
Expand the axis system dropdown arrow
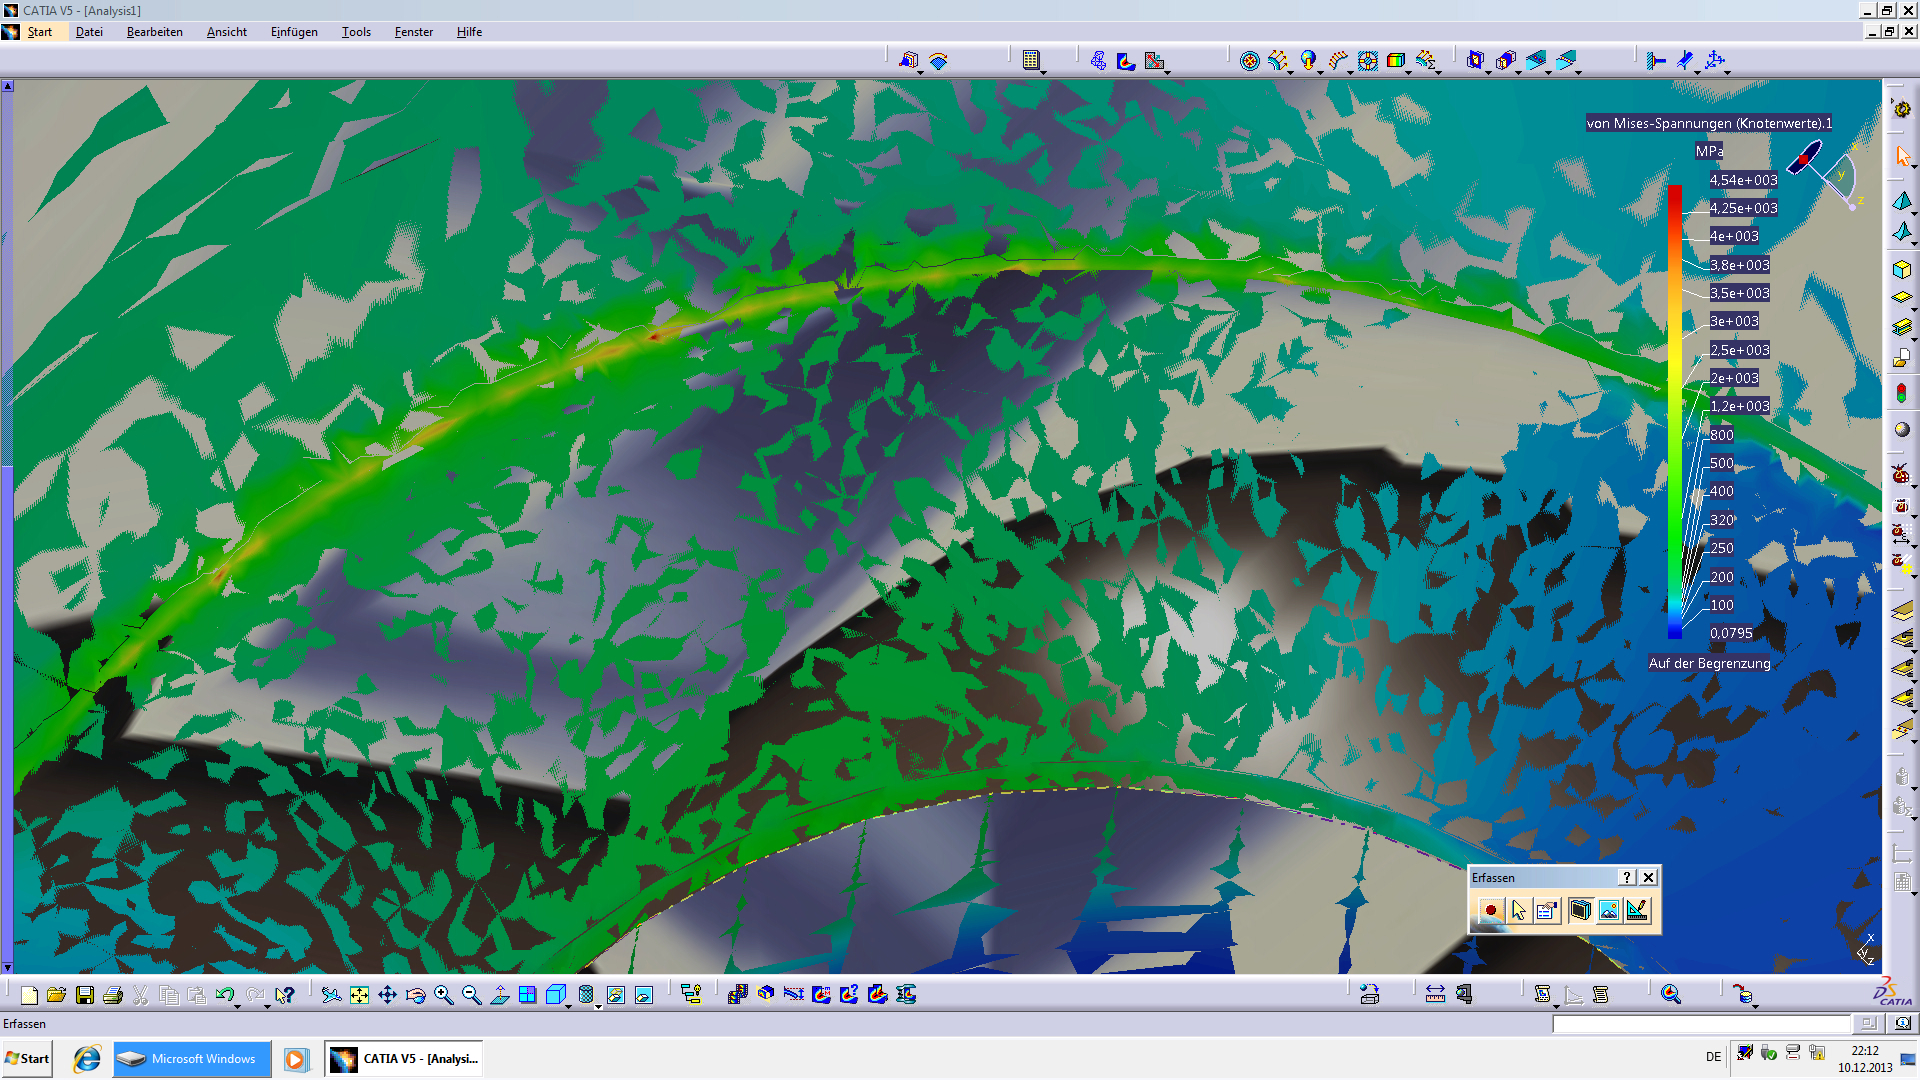coord(1728,72)
